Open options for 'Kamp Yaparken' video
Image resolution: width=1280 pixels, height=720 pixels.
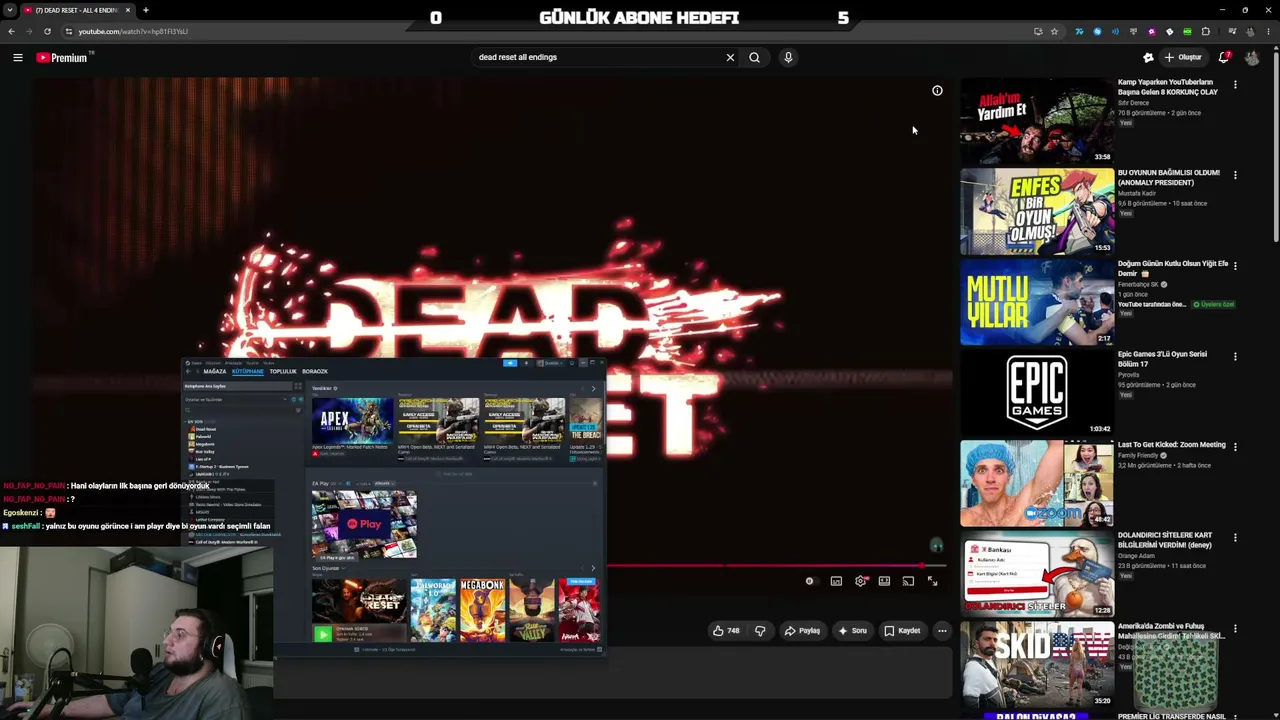(1235, 85)
